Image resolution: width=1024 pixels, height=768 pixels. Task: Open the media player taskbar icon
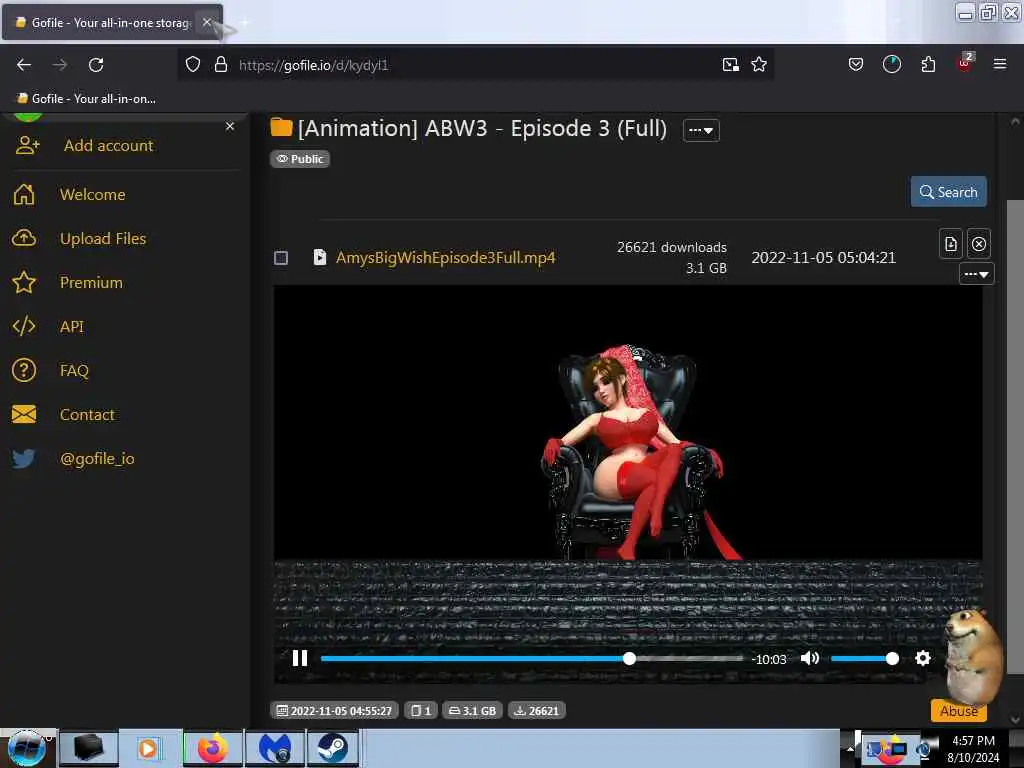(x=149, y=748)
